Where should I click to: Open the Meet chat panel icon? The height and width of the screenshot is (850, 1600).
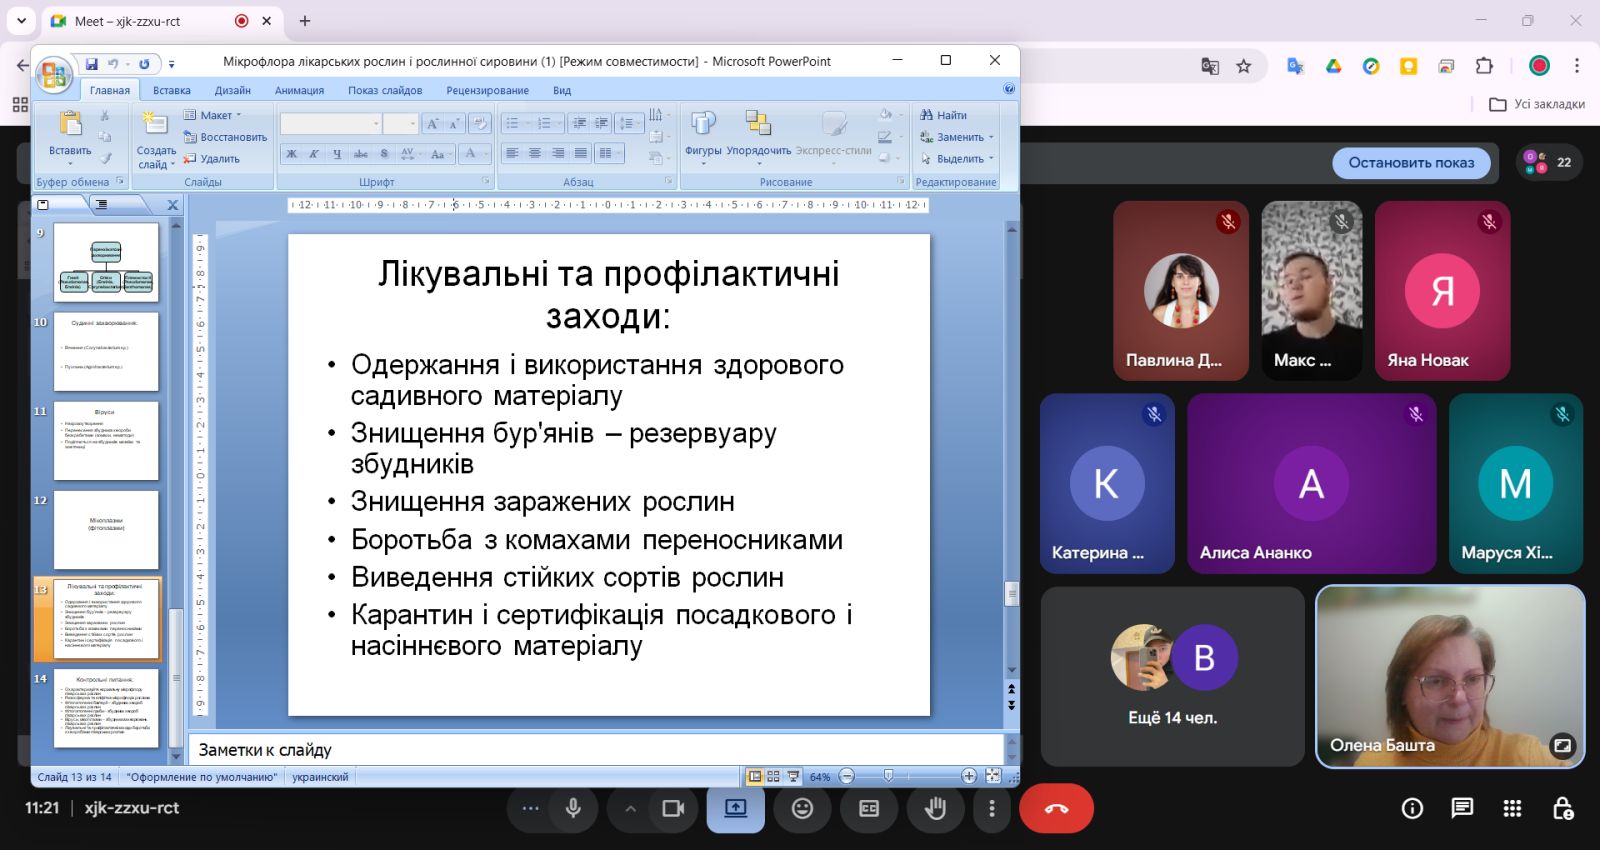(1462, 808)
